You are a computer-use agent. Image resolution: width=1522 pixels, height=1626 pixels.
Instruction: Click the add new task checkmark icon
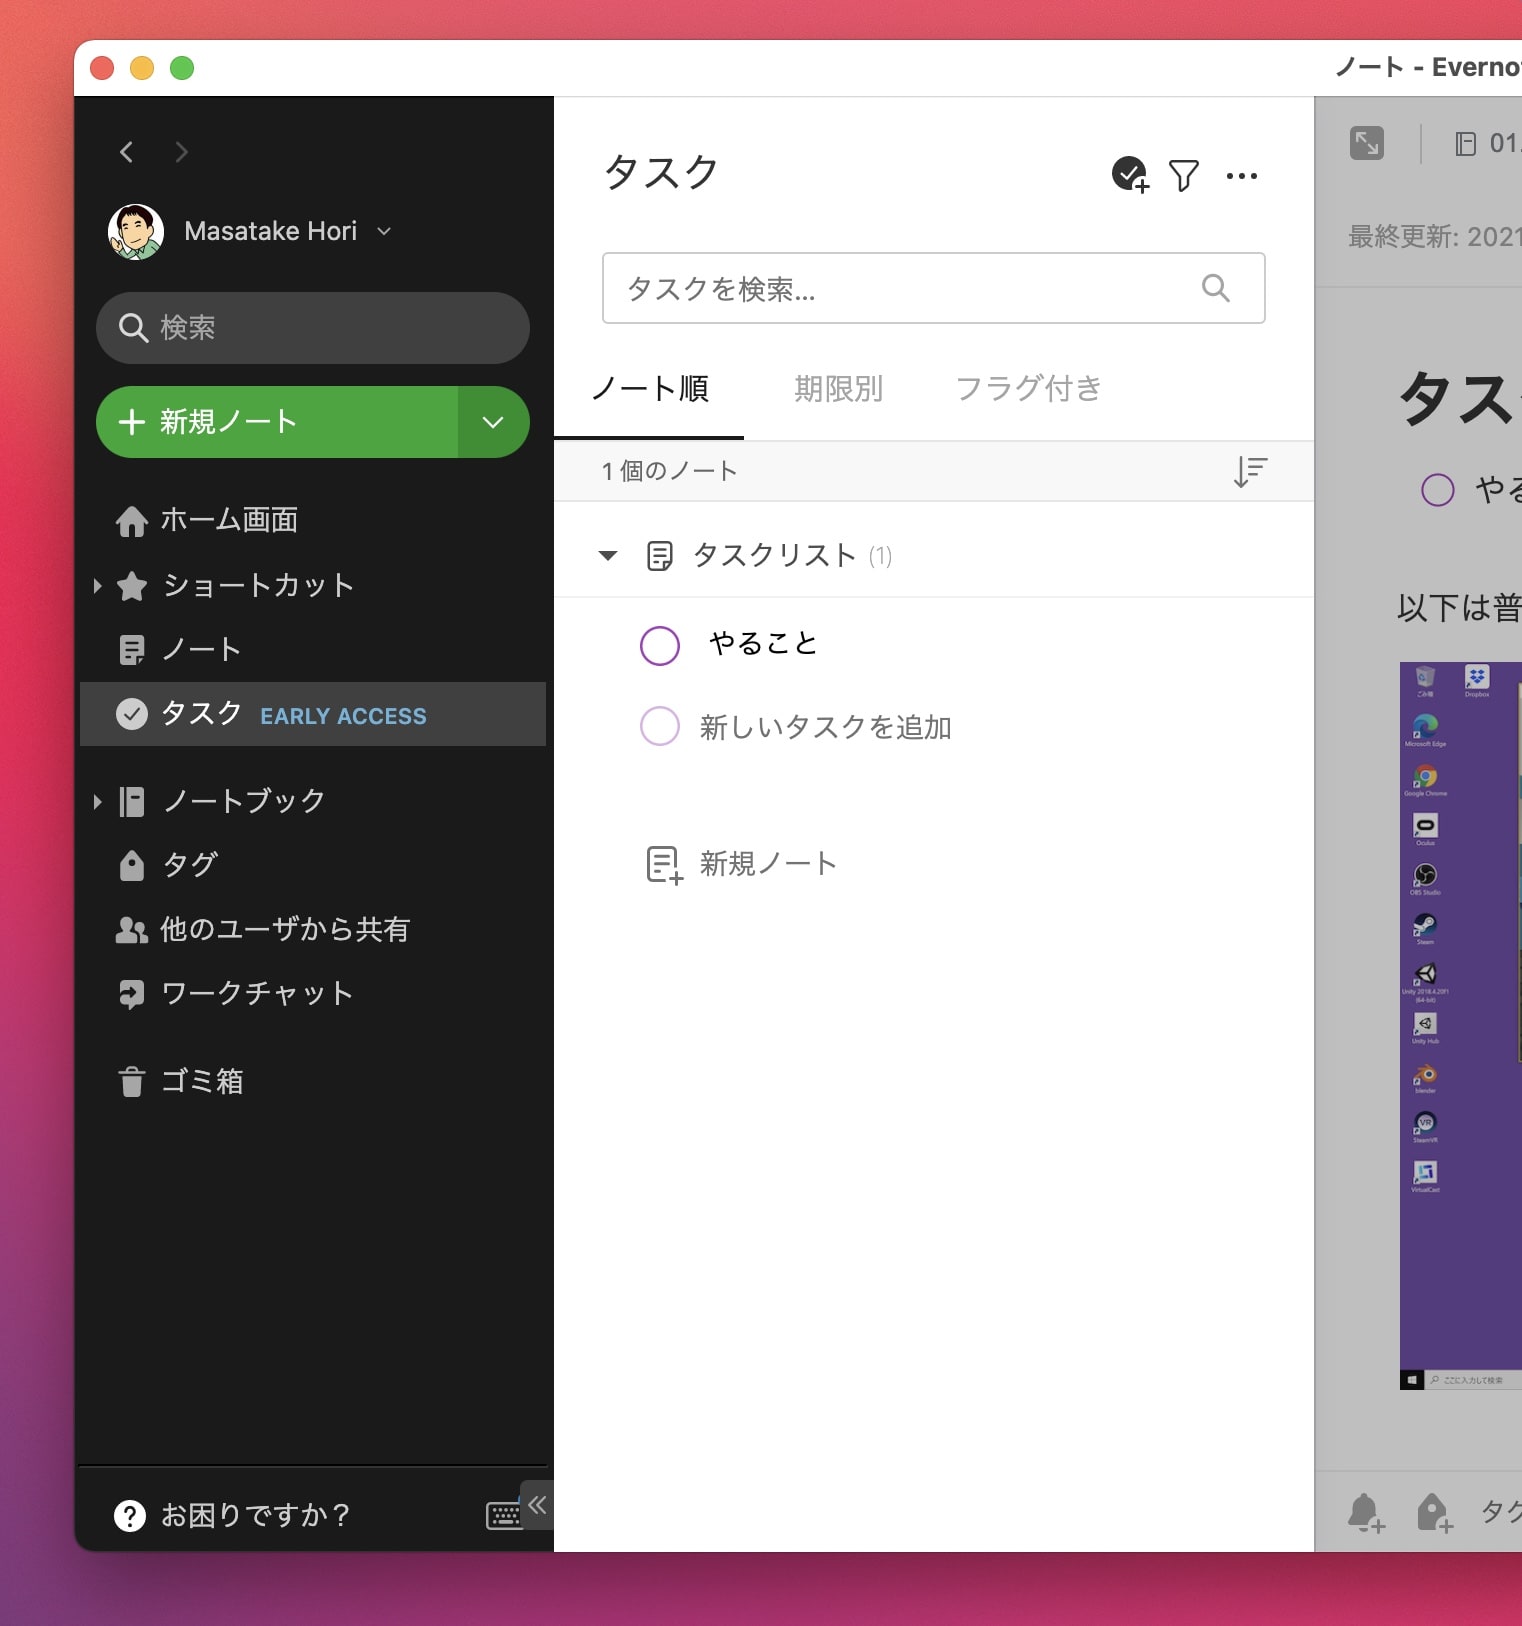tap(1130, 174)
